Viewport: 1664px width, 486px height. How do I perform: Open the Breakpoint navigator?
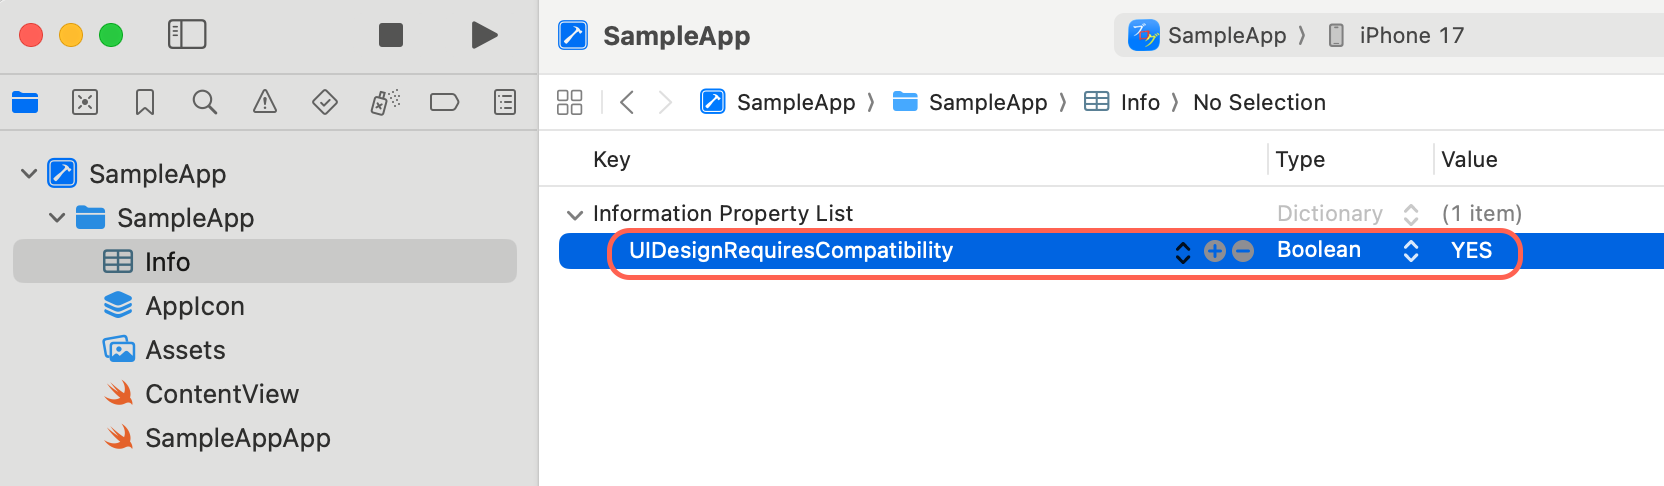tap(444, 102)
